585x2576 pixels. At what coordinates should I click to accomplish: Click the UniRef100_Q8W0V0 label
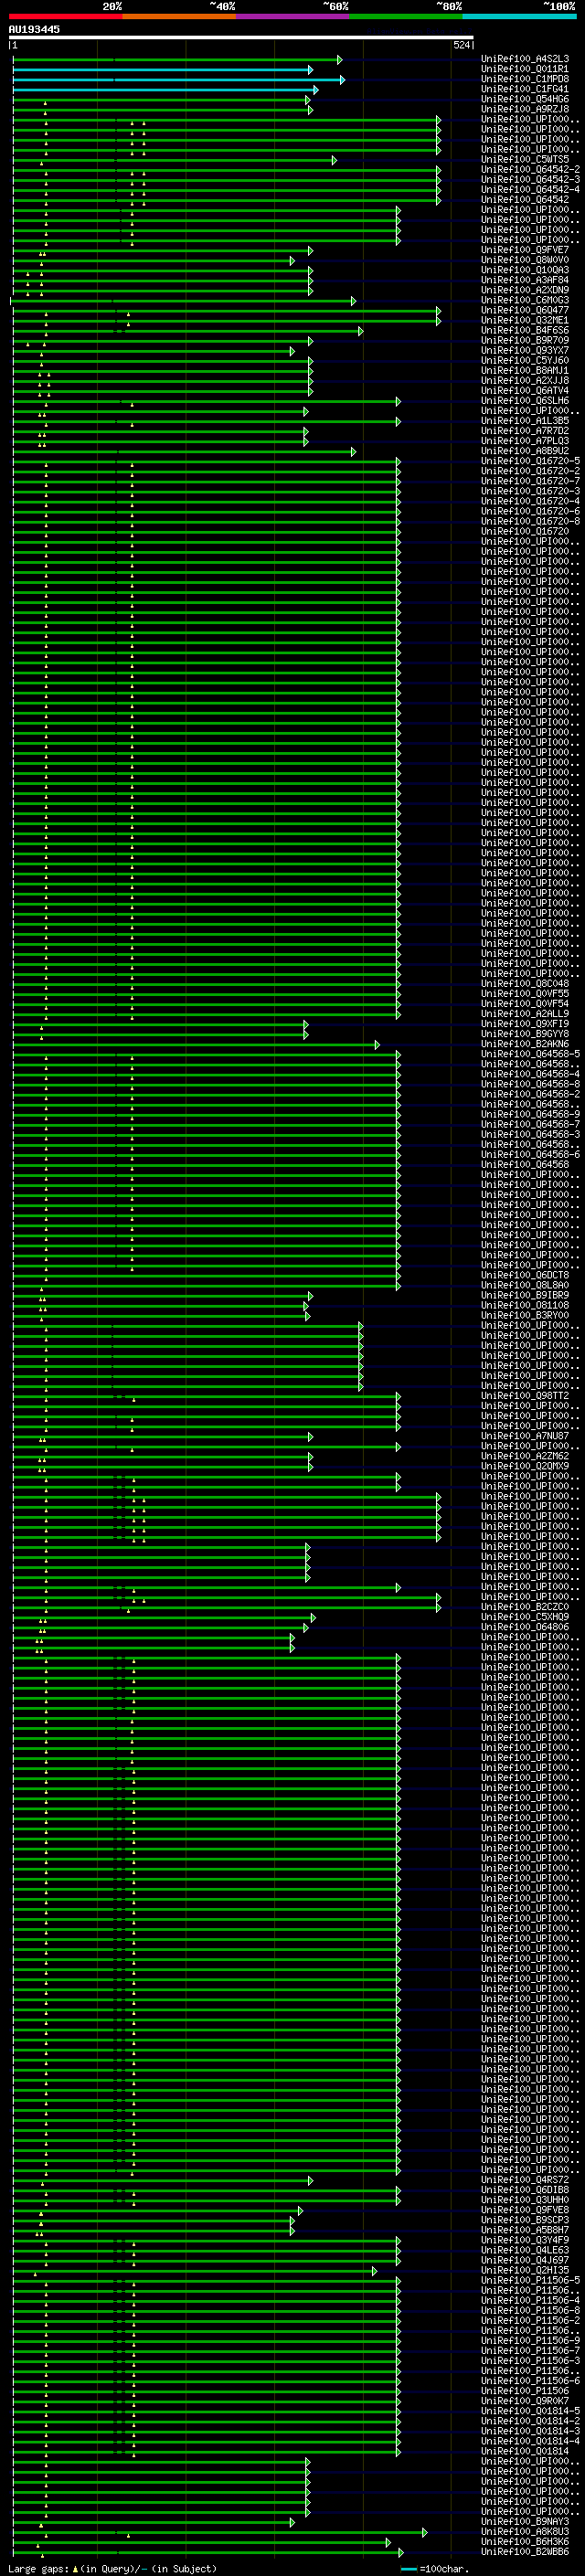pyautogui.click(x=525, y=260)
